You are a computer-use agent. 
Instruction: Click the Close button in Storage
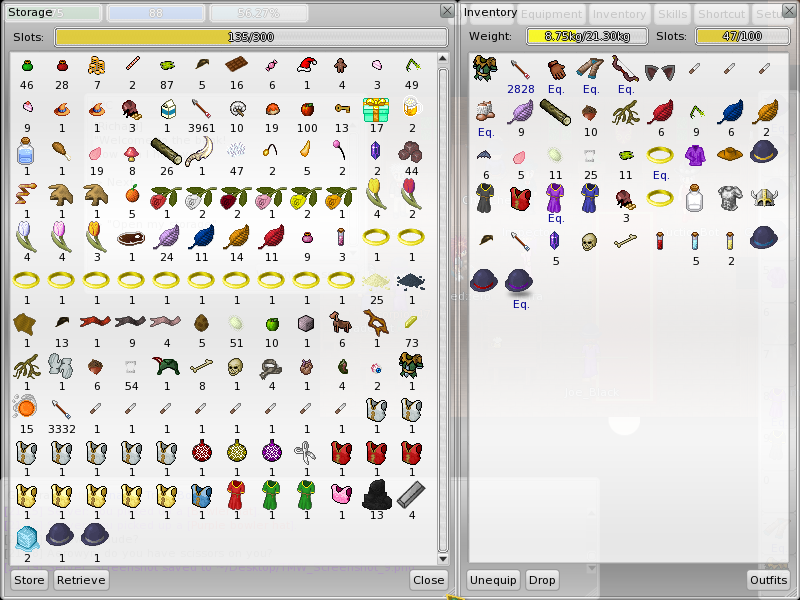[x=428, y=580]
